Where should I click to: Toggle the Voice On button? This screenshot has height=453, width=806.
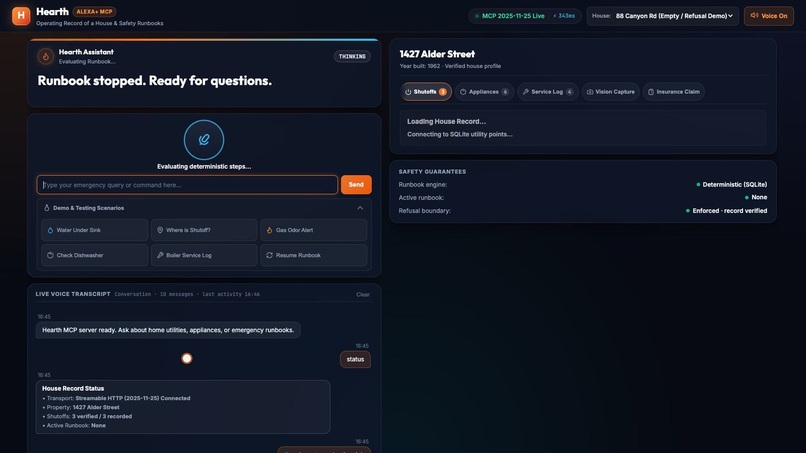click(768, 16)
